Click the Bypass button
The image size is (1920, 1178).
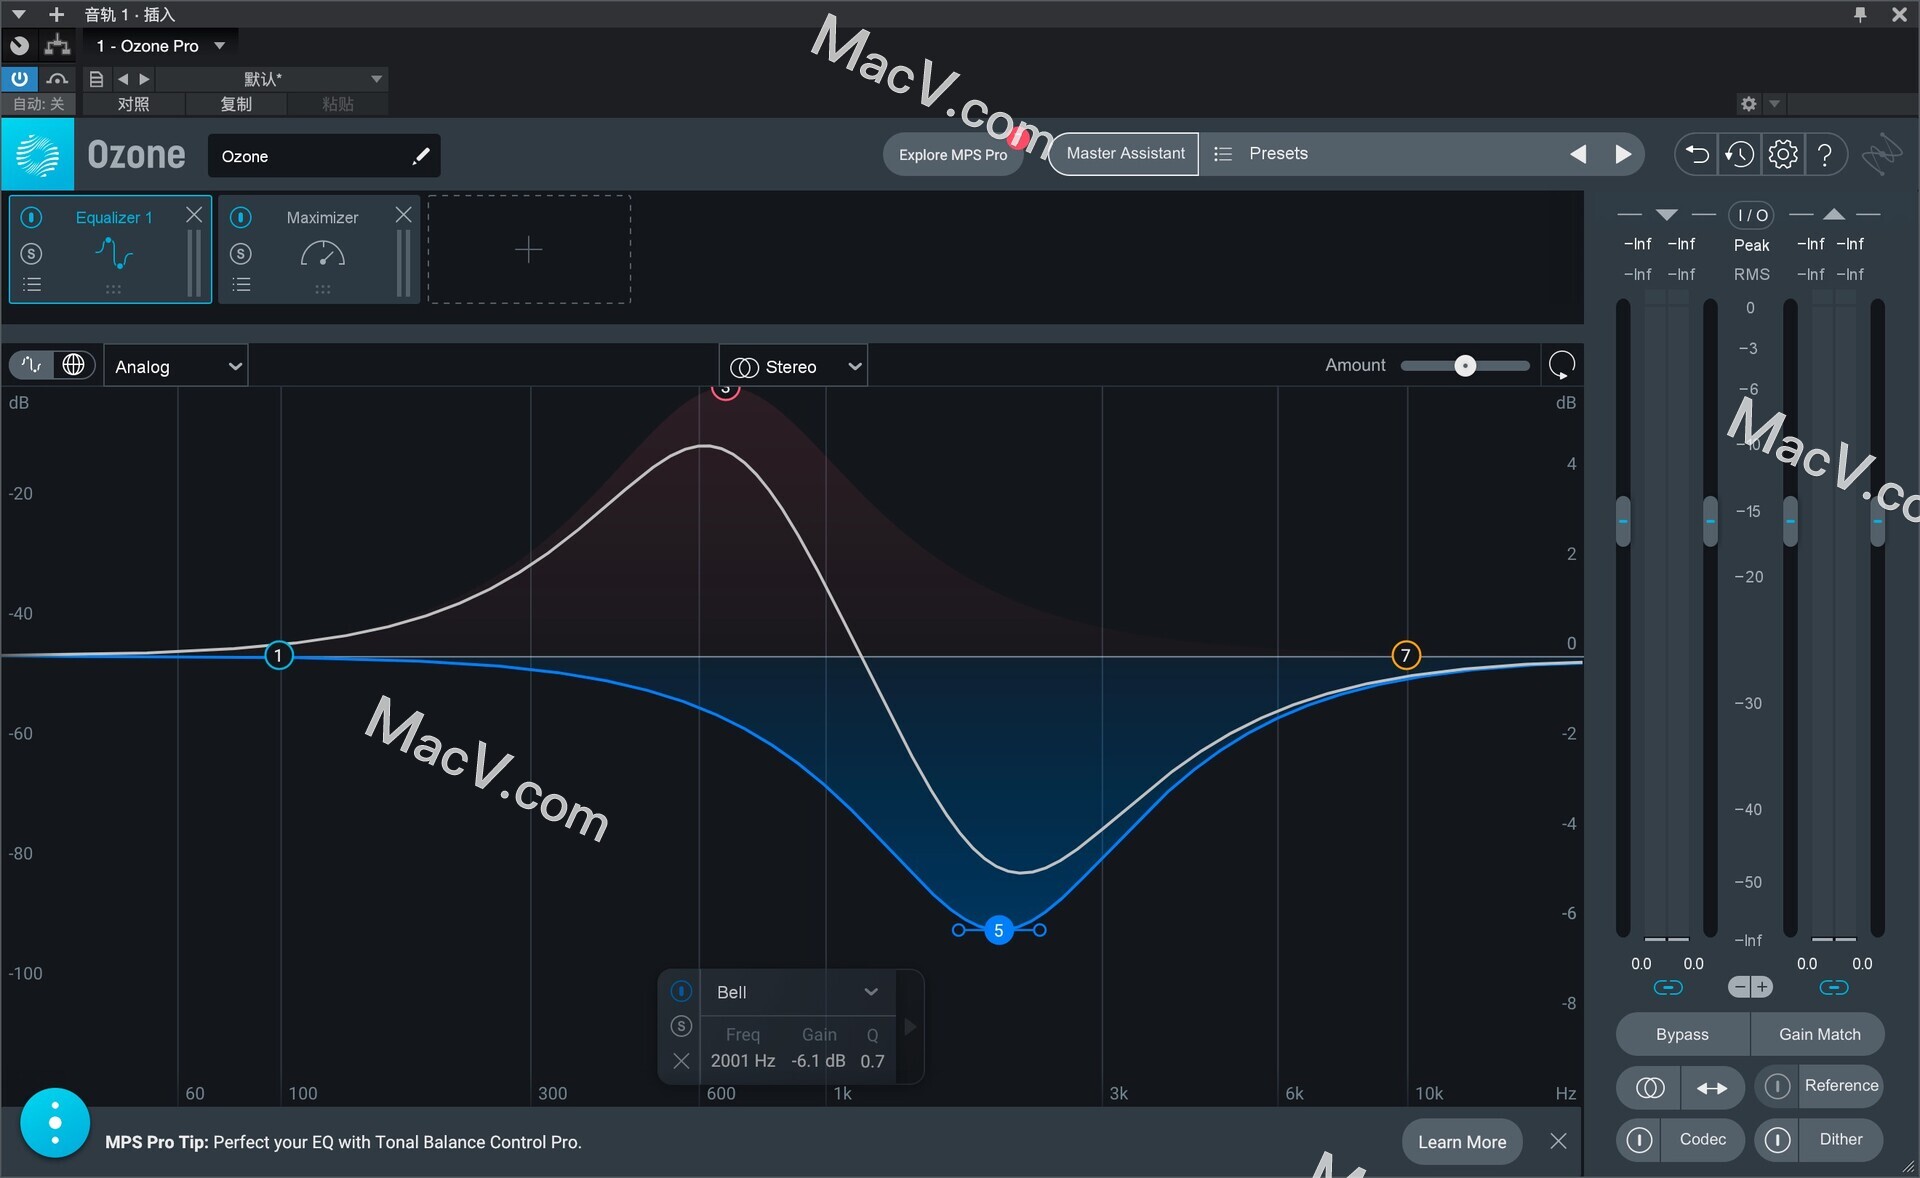click(1682, 1034)
